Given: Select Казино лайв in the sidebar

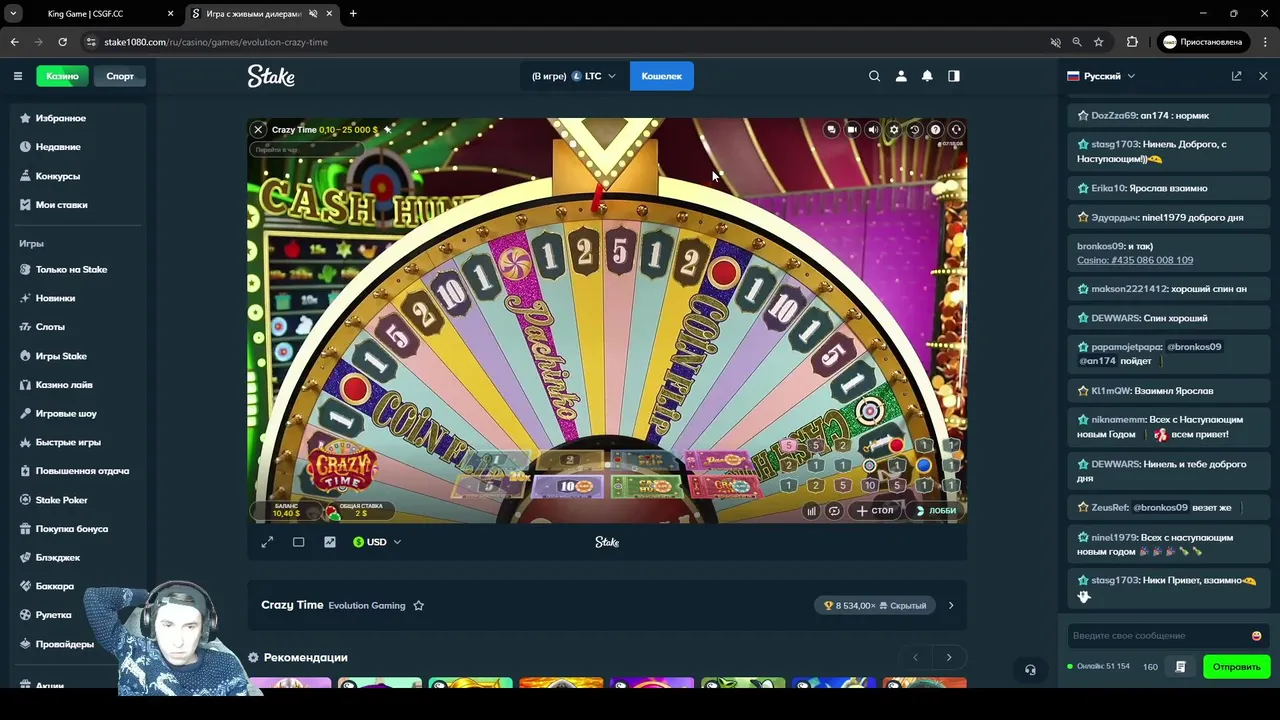Looking at the screenshot, I should pyautogui.click(x=64, y=385).
